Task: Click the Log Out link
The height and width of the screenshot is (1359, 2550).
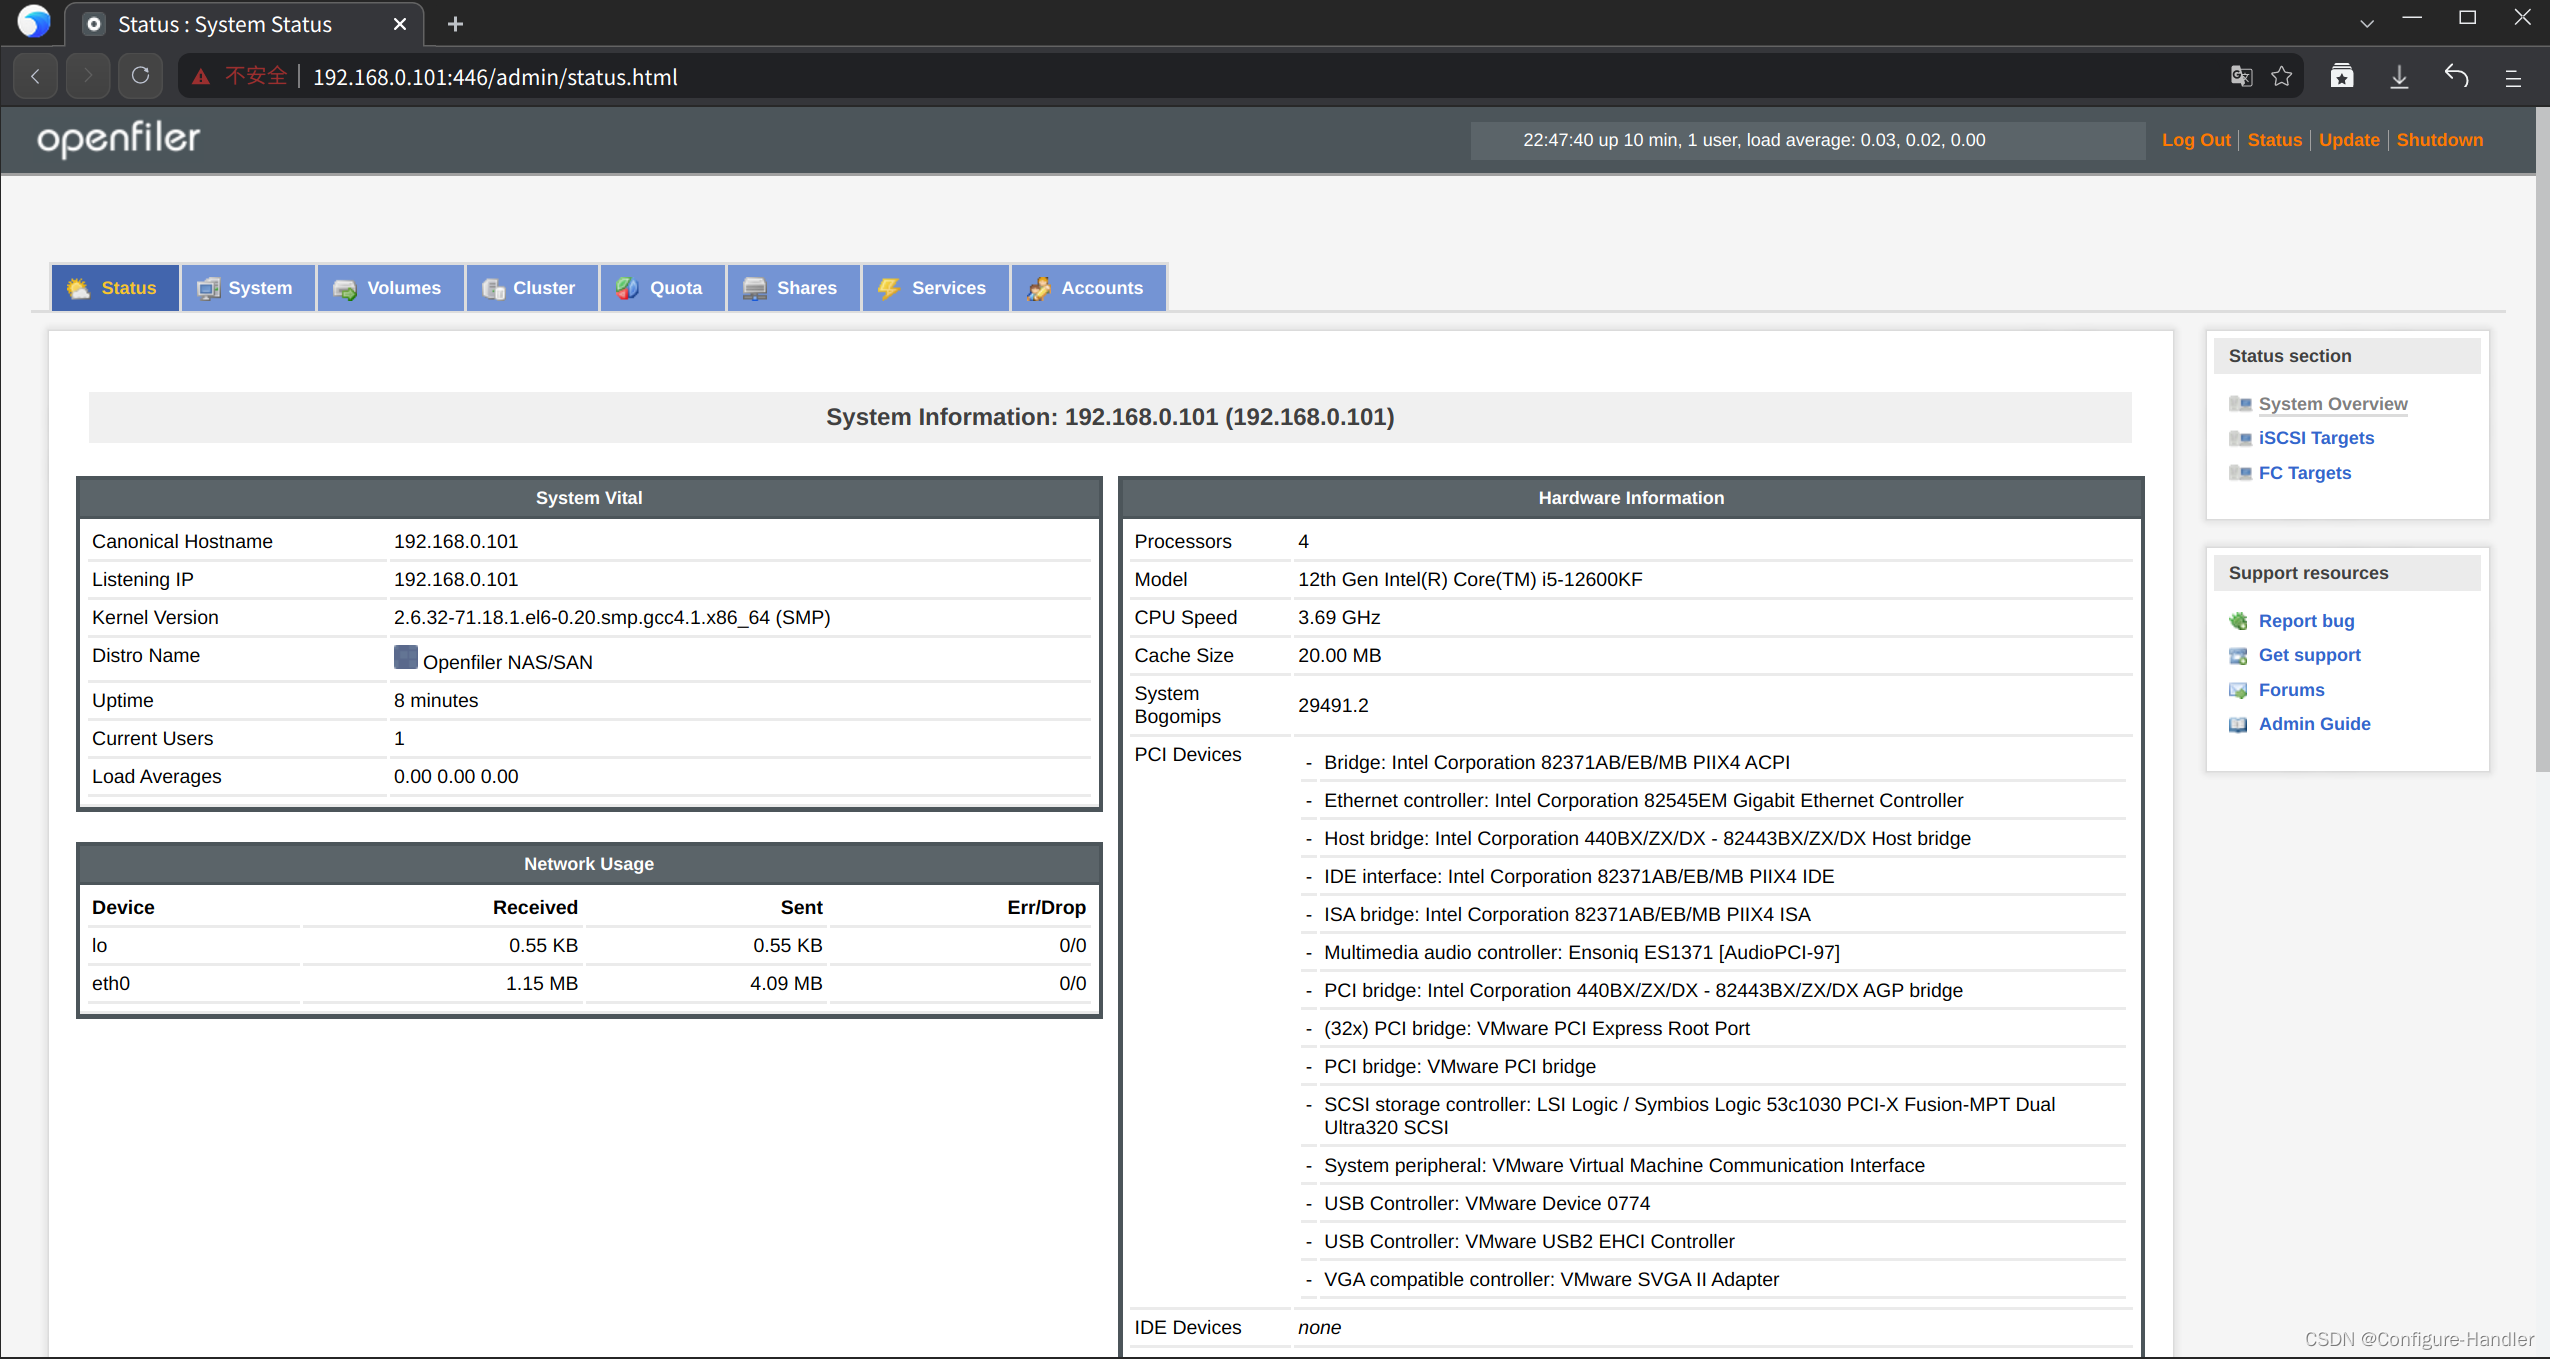Action: pos(2195,140)
